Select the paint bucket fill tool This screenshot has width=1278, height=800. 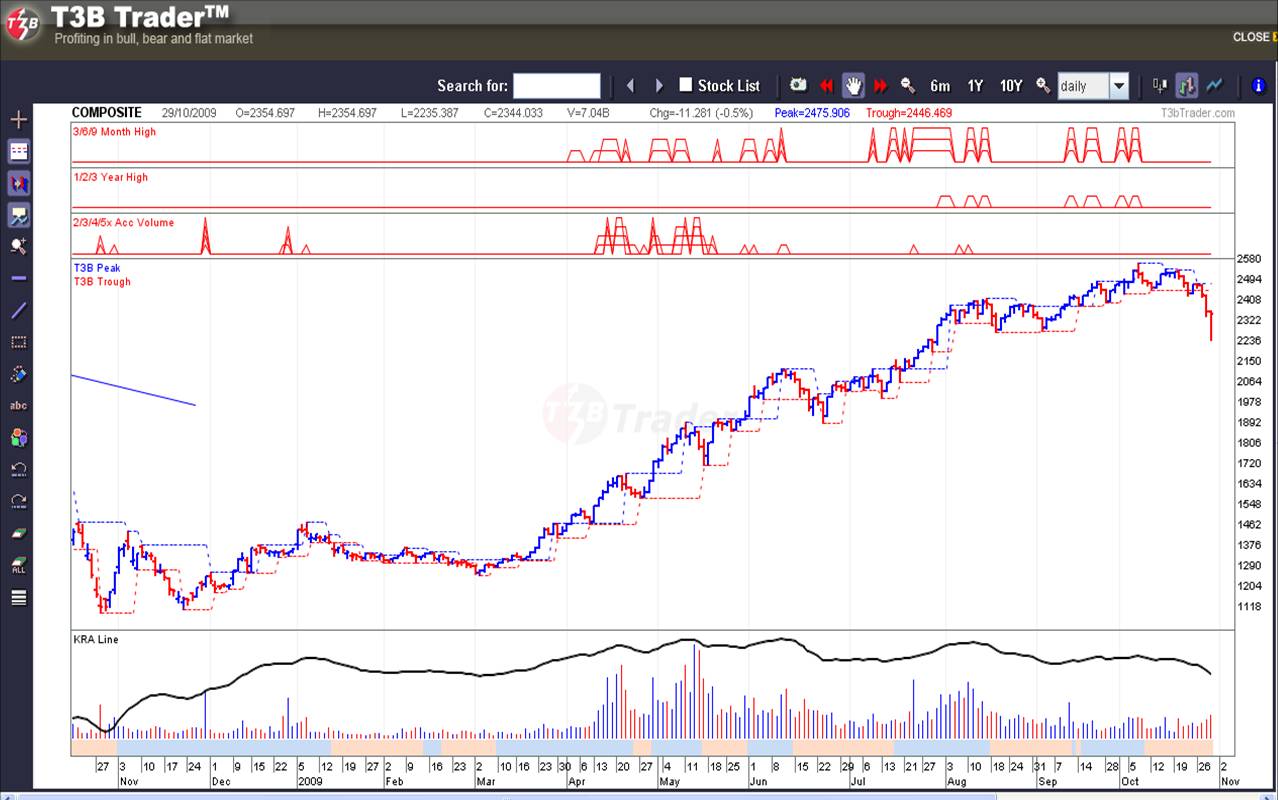(18, 374)
